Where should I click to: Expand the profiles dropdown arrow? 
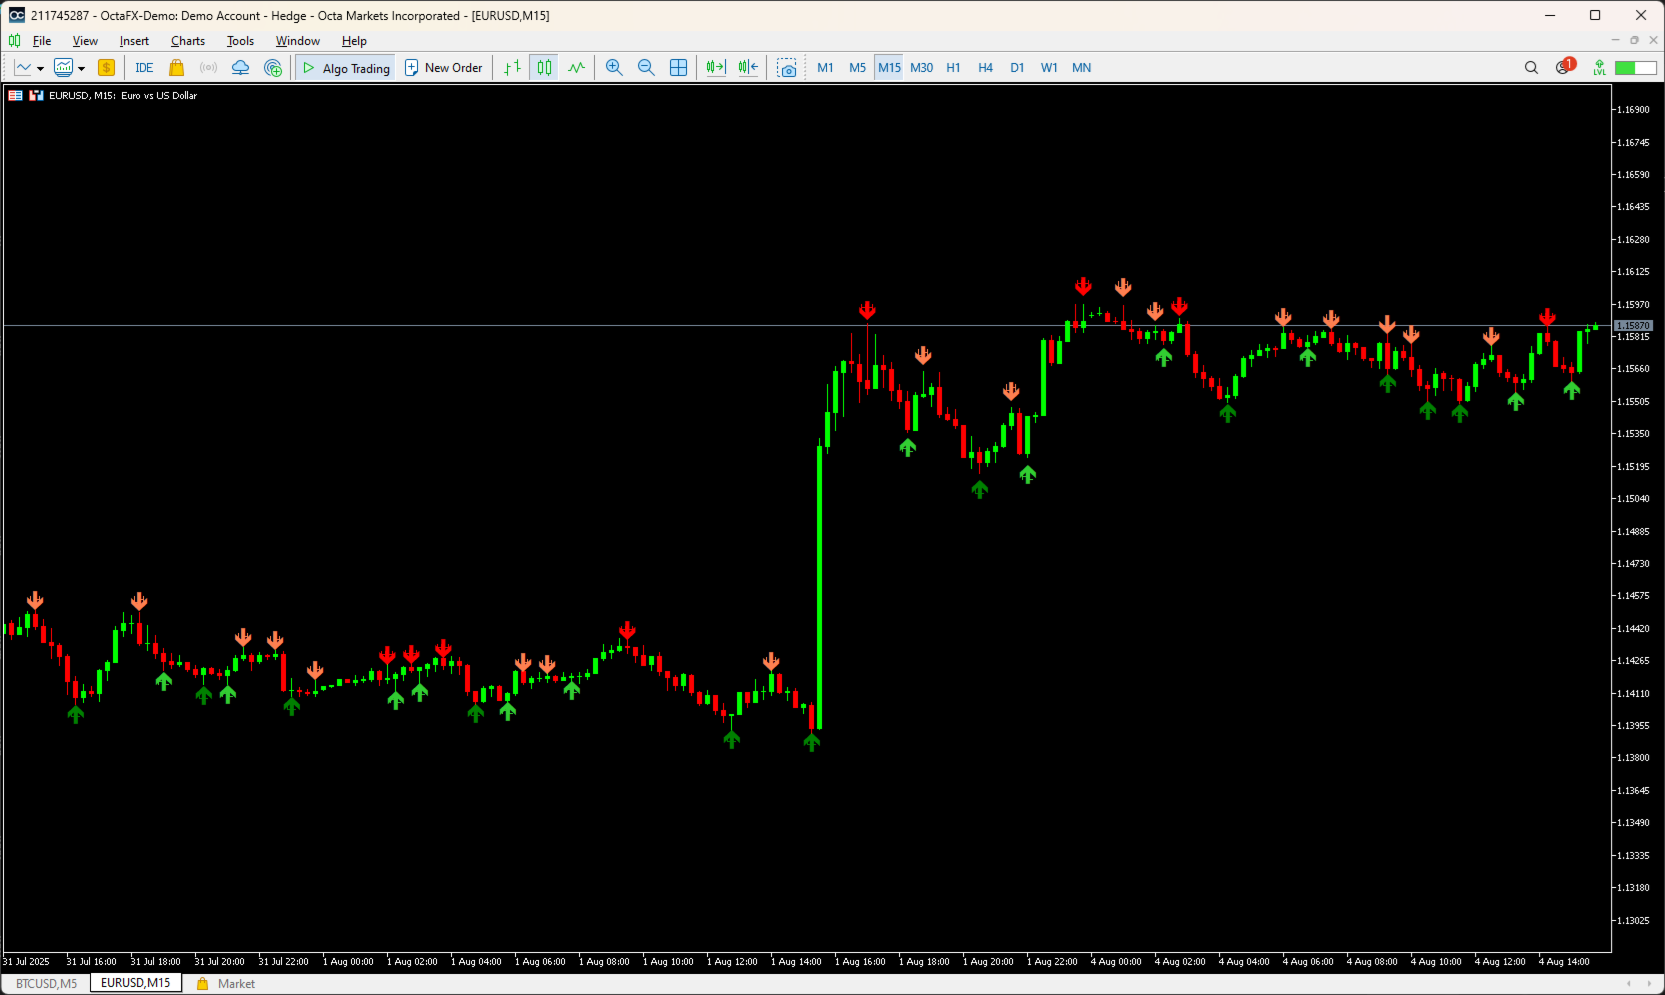click(x=81, y=68)
